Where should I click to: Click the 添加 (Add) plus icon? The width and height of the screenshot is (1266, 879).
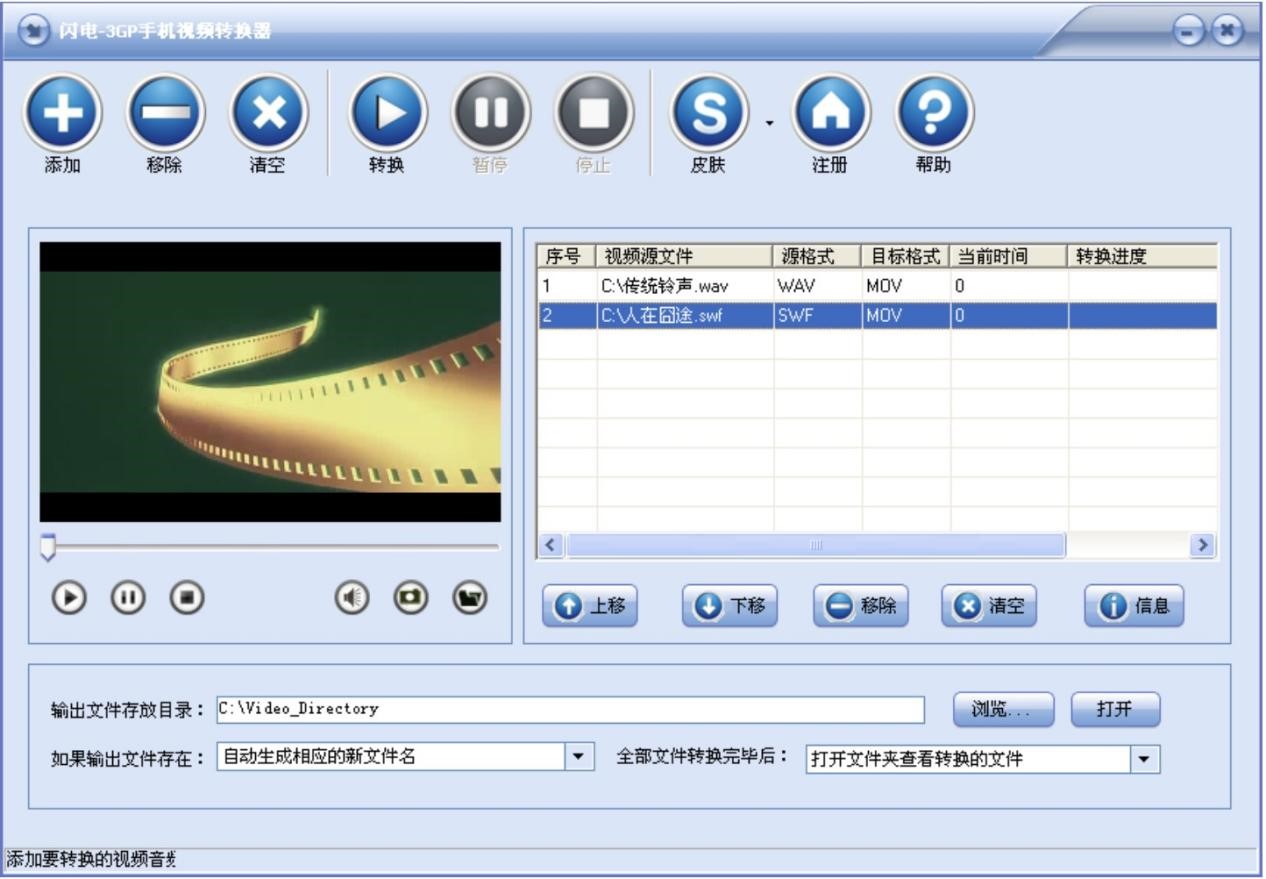(63, 113)
